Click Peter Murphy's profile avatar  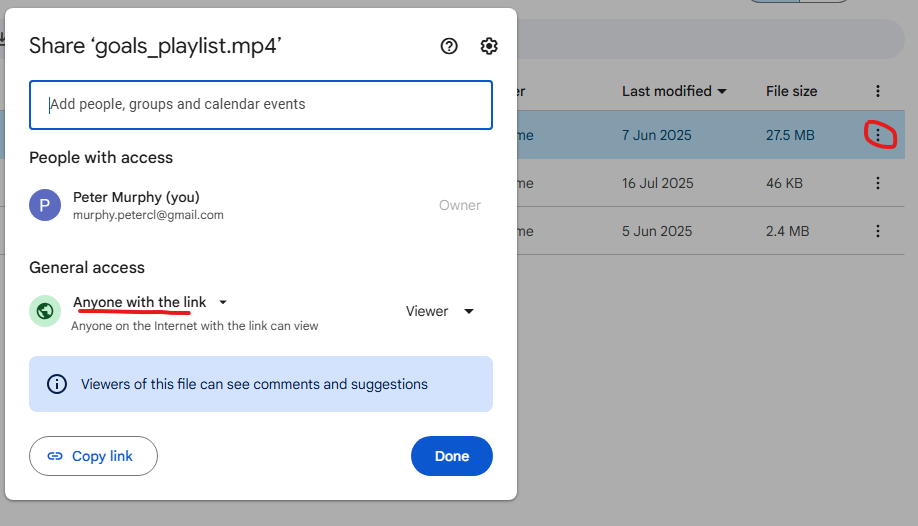tap(45, 205)
